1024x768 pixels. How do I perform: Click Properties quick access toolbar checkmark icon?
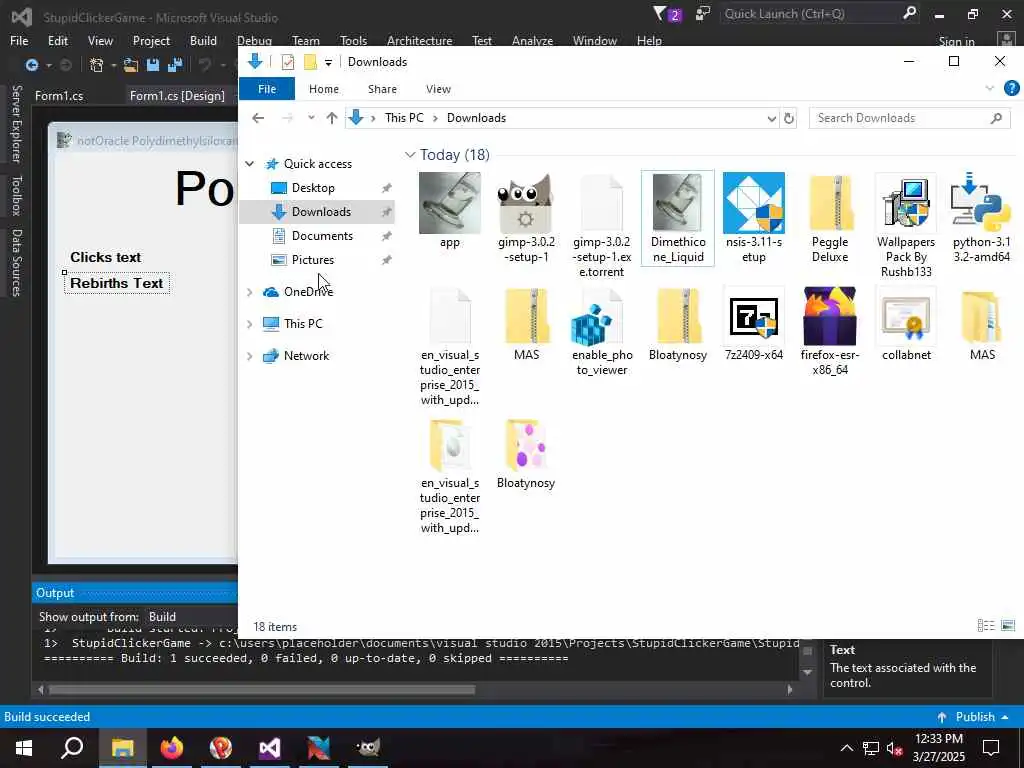coord(287,62)
